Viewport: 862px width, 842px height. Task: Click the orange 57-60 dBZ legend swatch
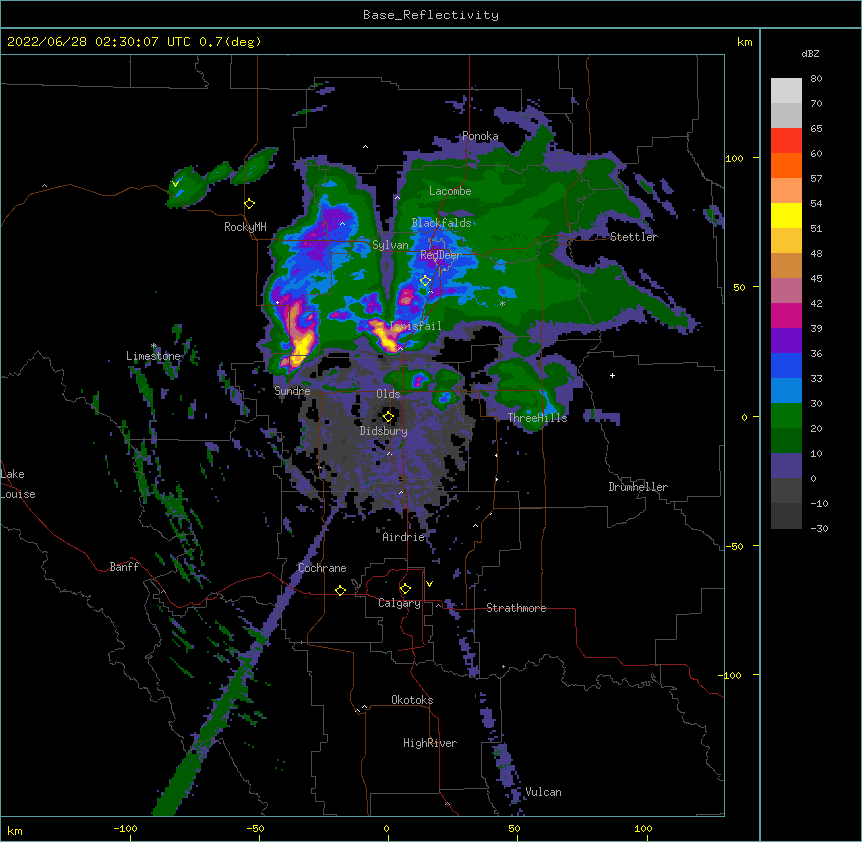(x=786, y=165)
